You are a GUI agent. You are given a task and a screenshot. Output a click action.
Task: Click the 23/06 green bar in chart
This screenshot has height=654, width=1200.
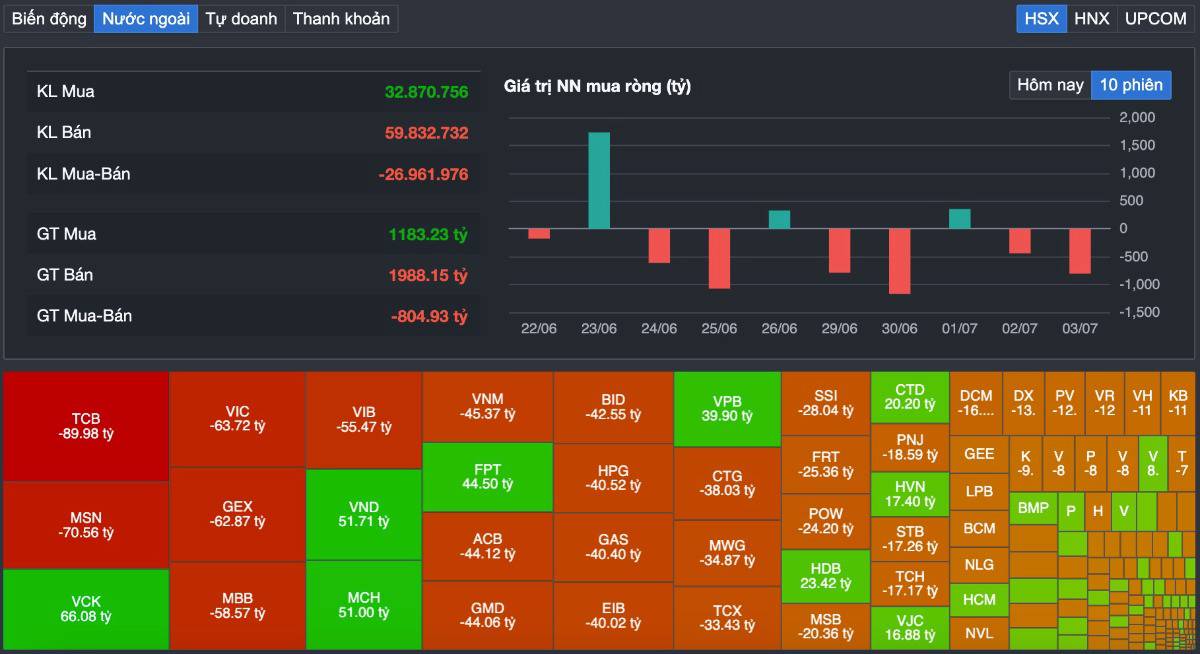599,180
